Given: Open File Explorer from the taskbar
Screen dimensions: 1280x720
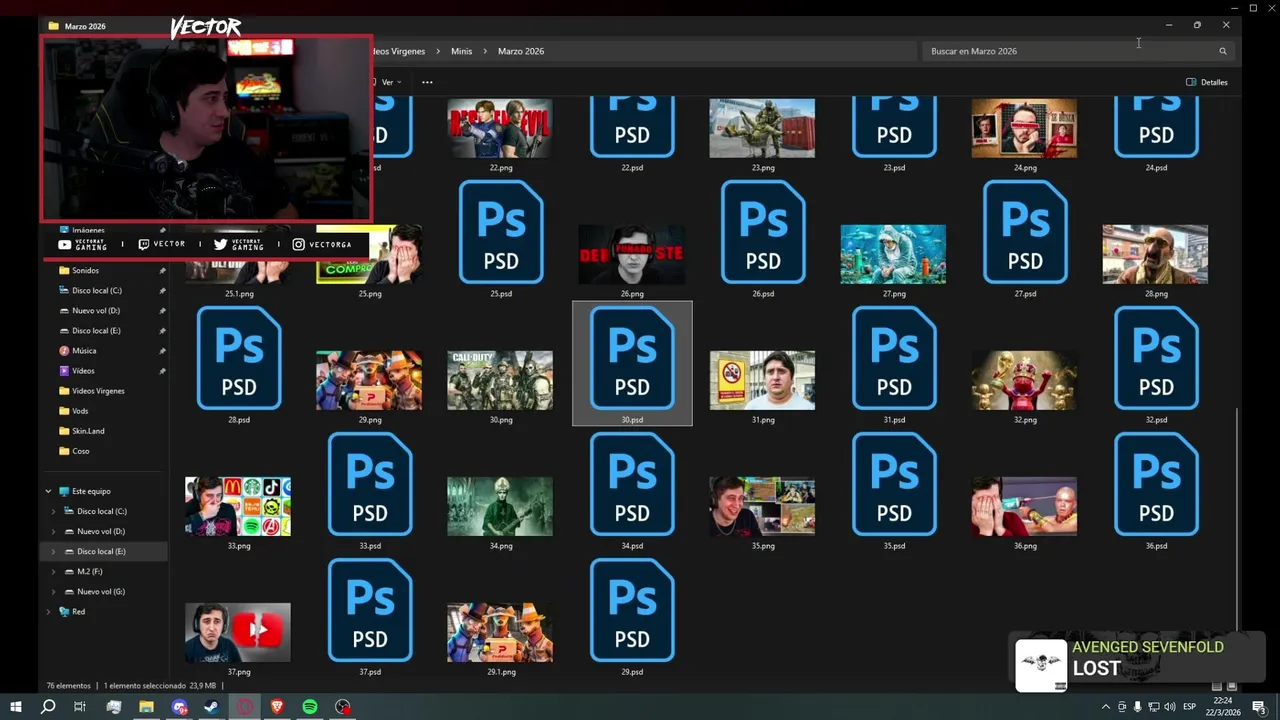Looking at the screenshot, I should click(146, 707).
